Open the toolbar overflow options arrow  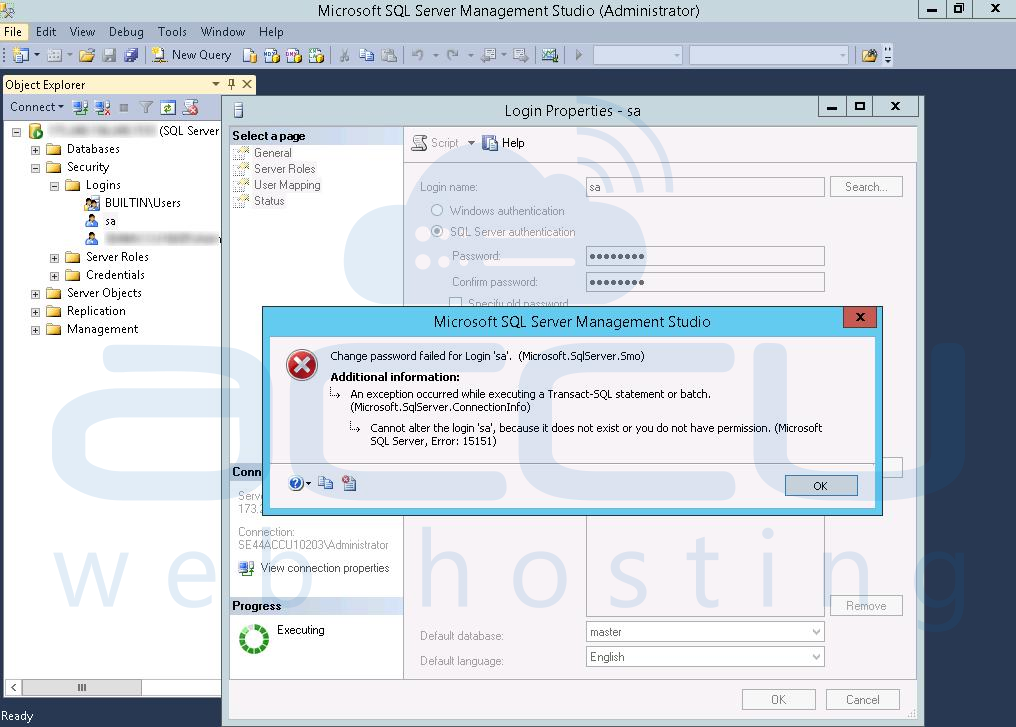[x=888, y=56]
